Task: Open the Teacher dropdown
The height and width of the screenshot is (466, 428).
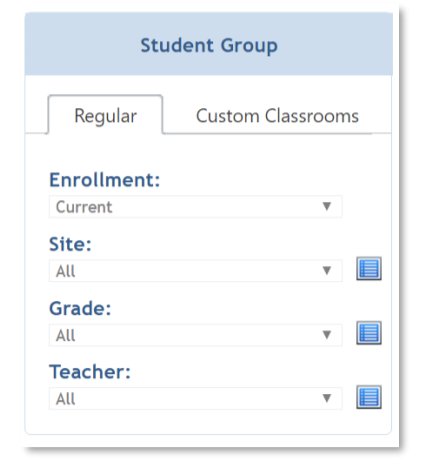Action: [196, 398]
